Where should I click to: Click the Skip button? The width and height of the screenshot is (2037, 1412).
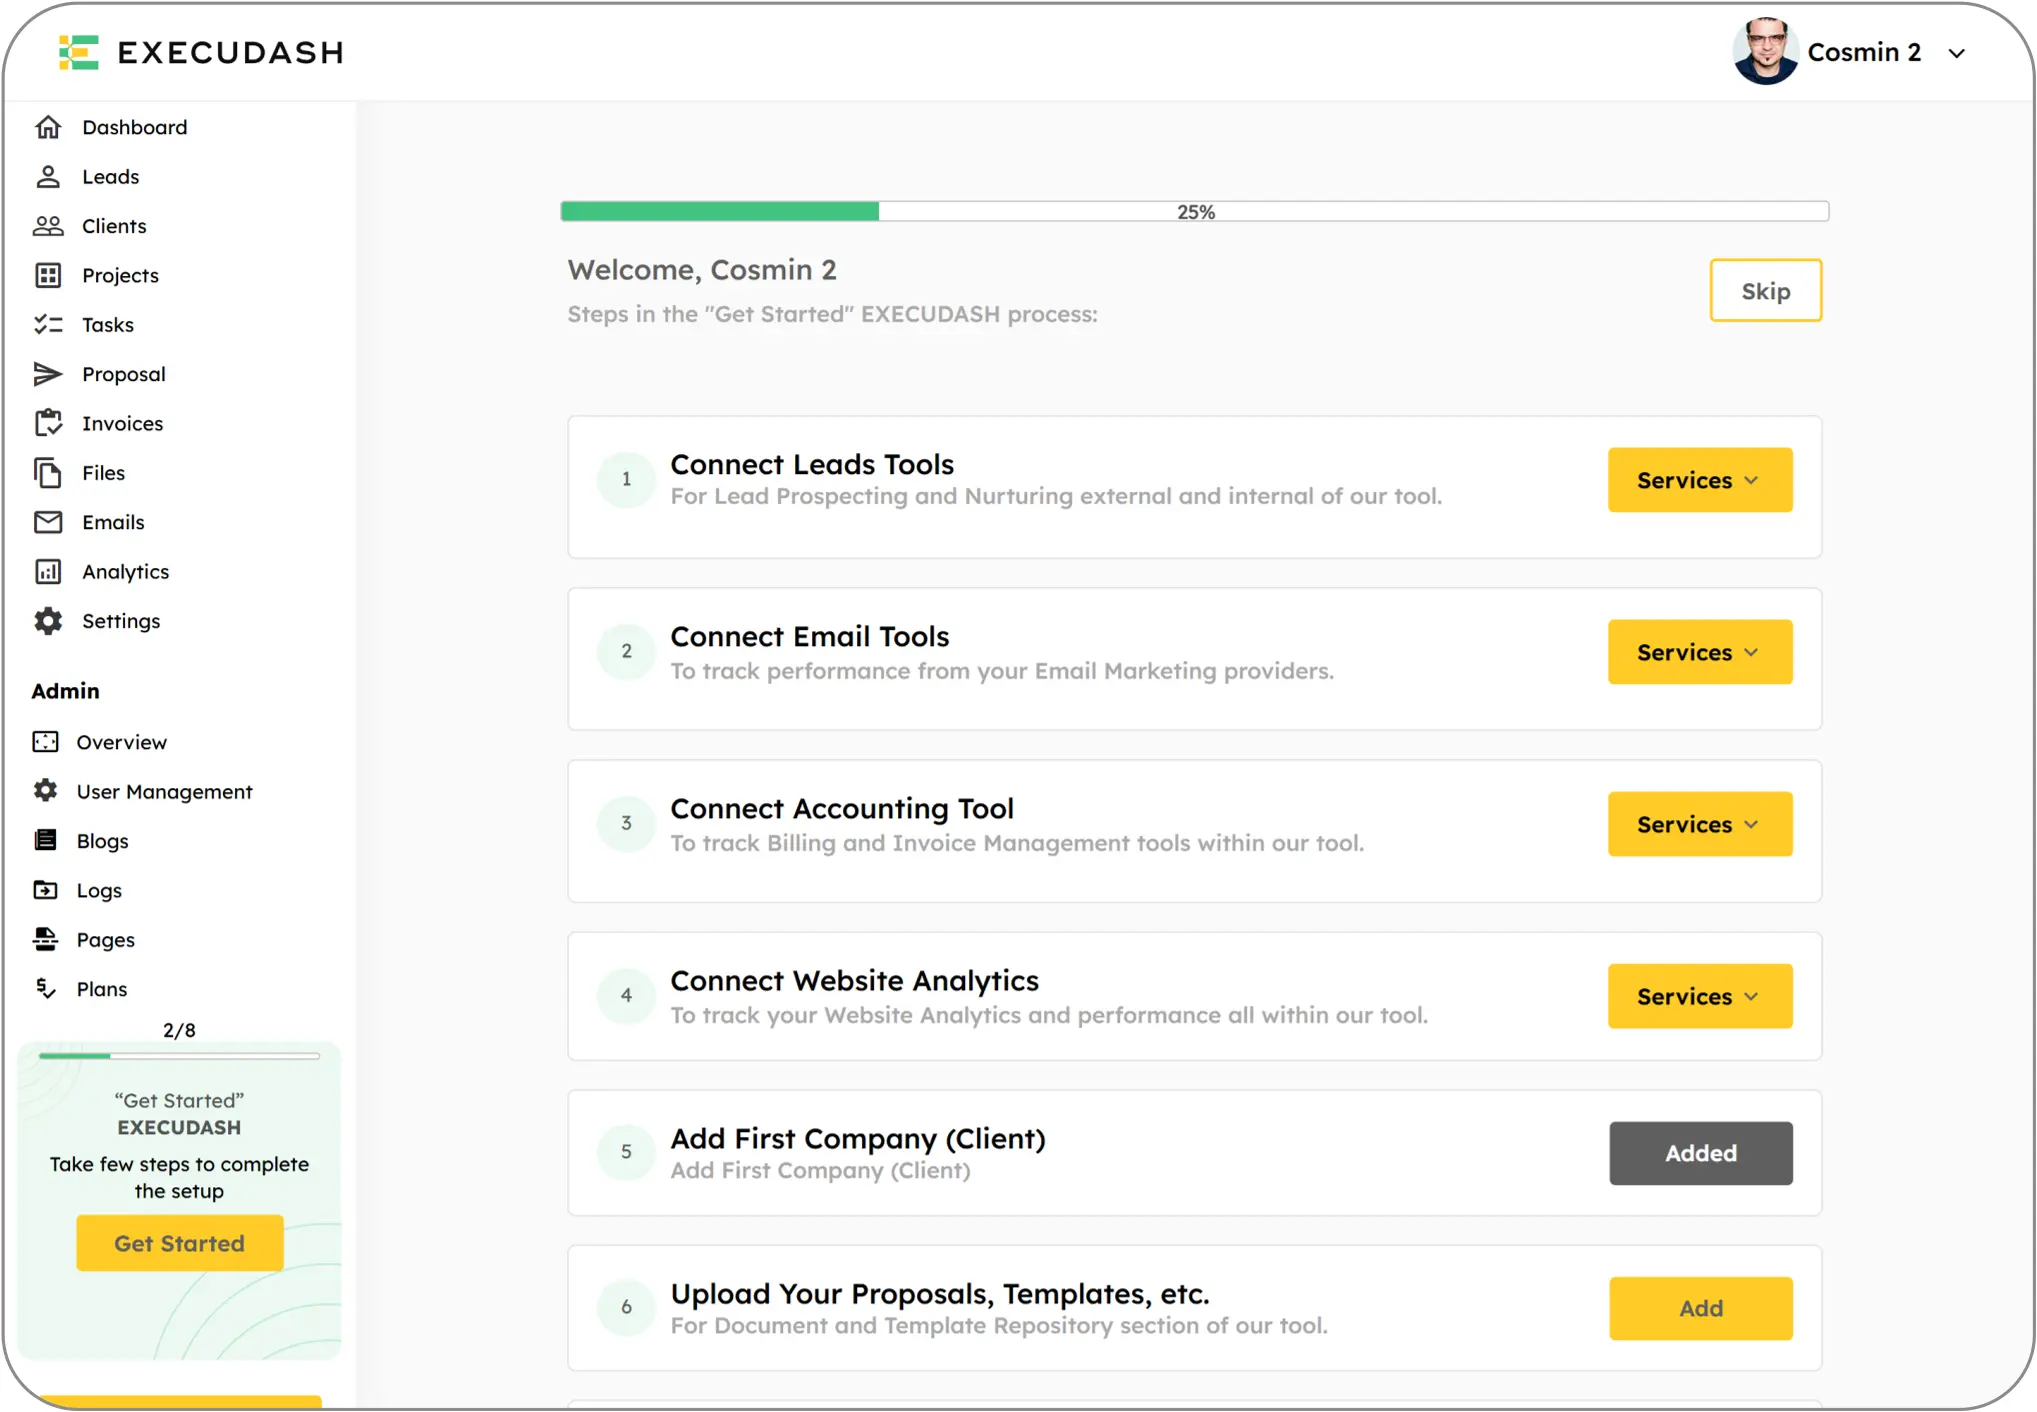[x=1766, y=291]
